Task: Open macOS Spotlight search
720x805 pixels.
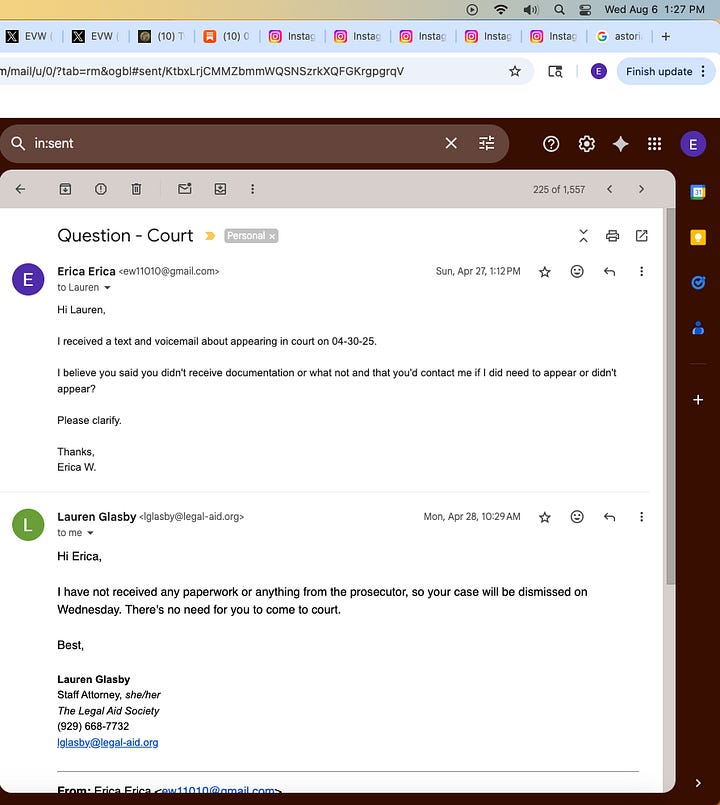Action: tap(559, 9)
